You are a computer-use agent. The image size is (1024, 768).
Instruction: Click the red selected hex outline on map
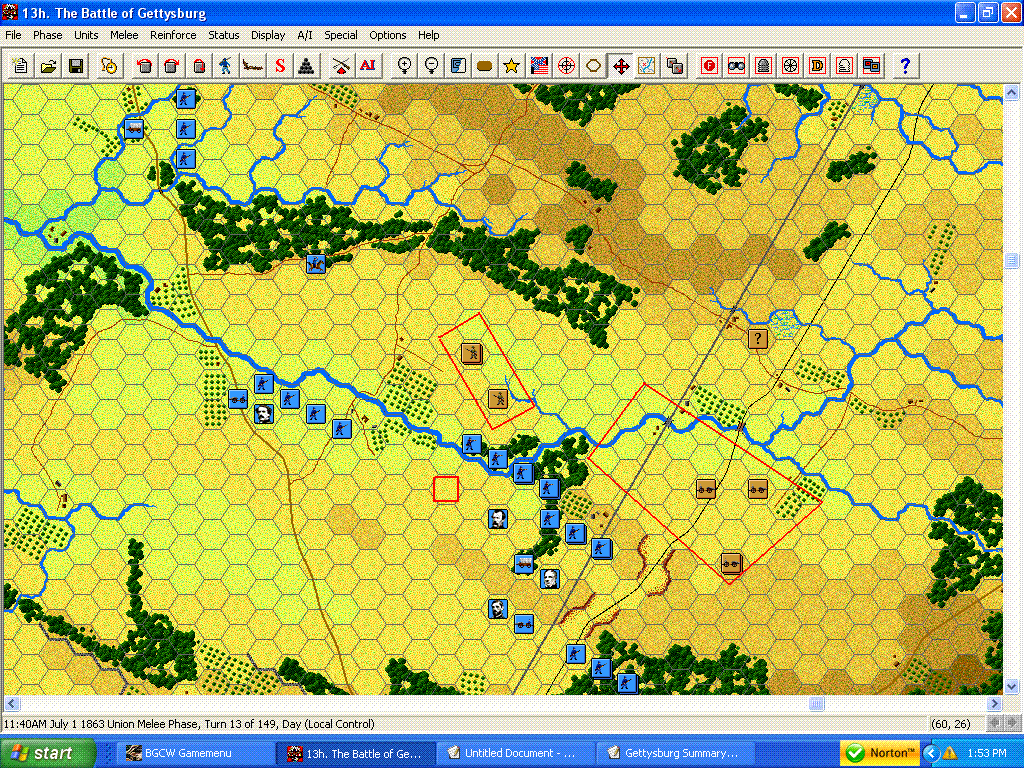point(446,489)
